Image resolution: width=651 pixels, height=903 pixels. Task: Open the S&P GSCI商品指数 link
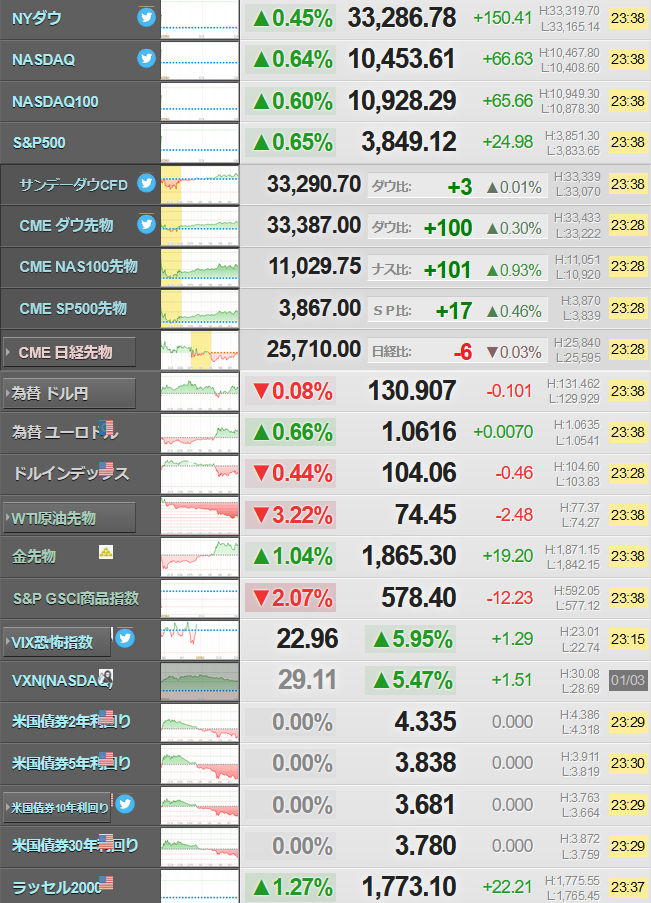tap(75, 598)
